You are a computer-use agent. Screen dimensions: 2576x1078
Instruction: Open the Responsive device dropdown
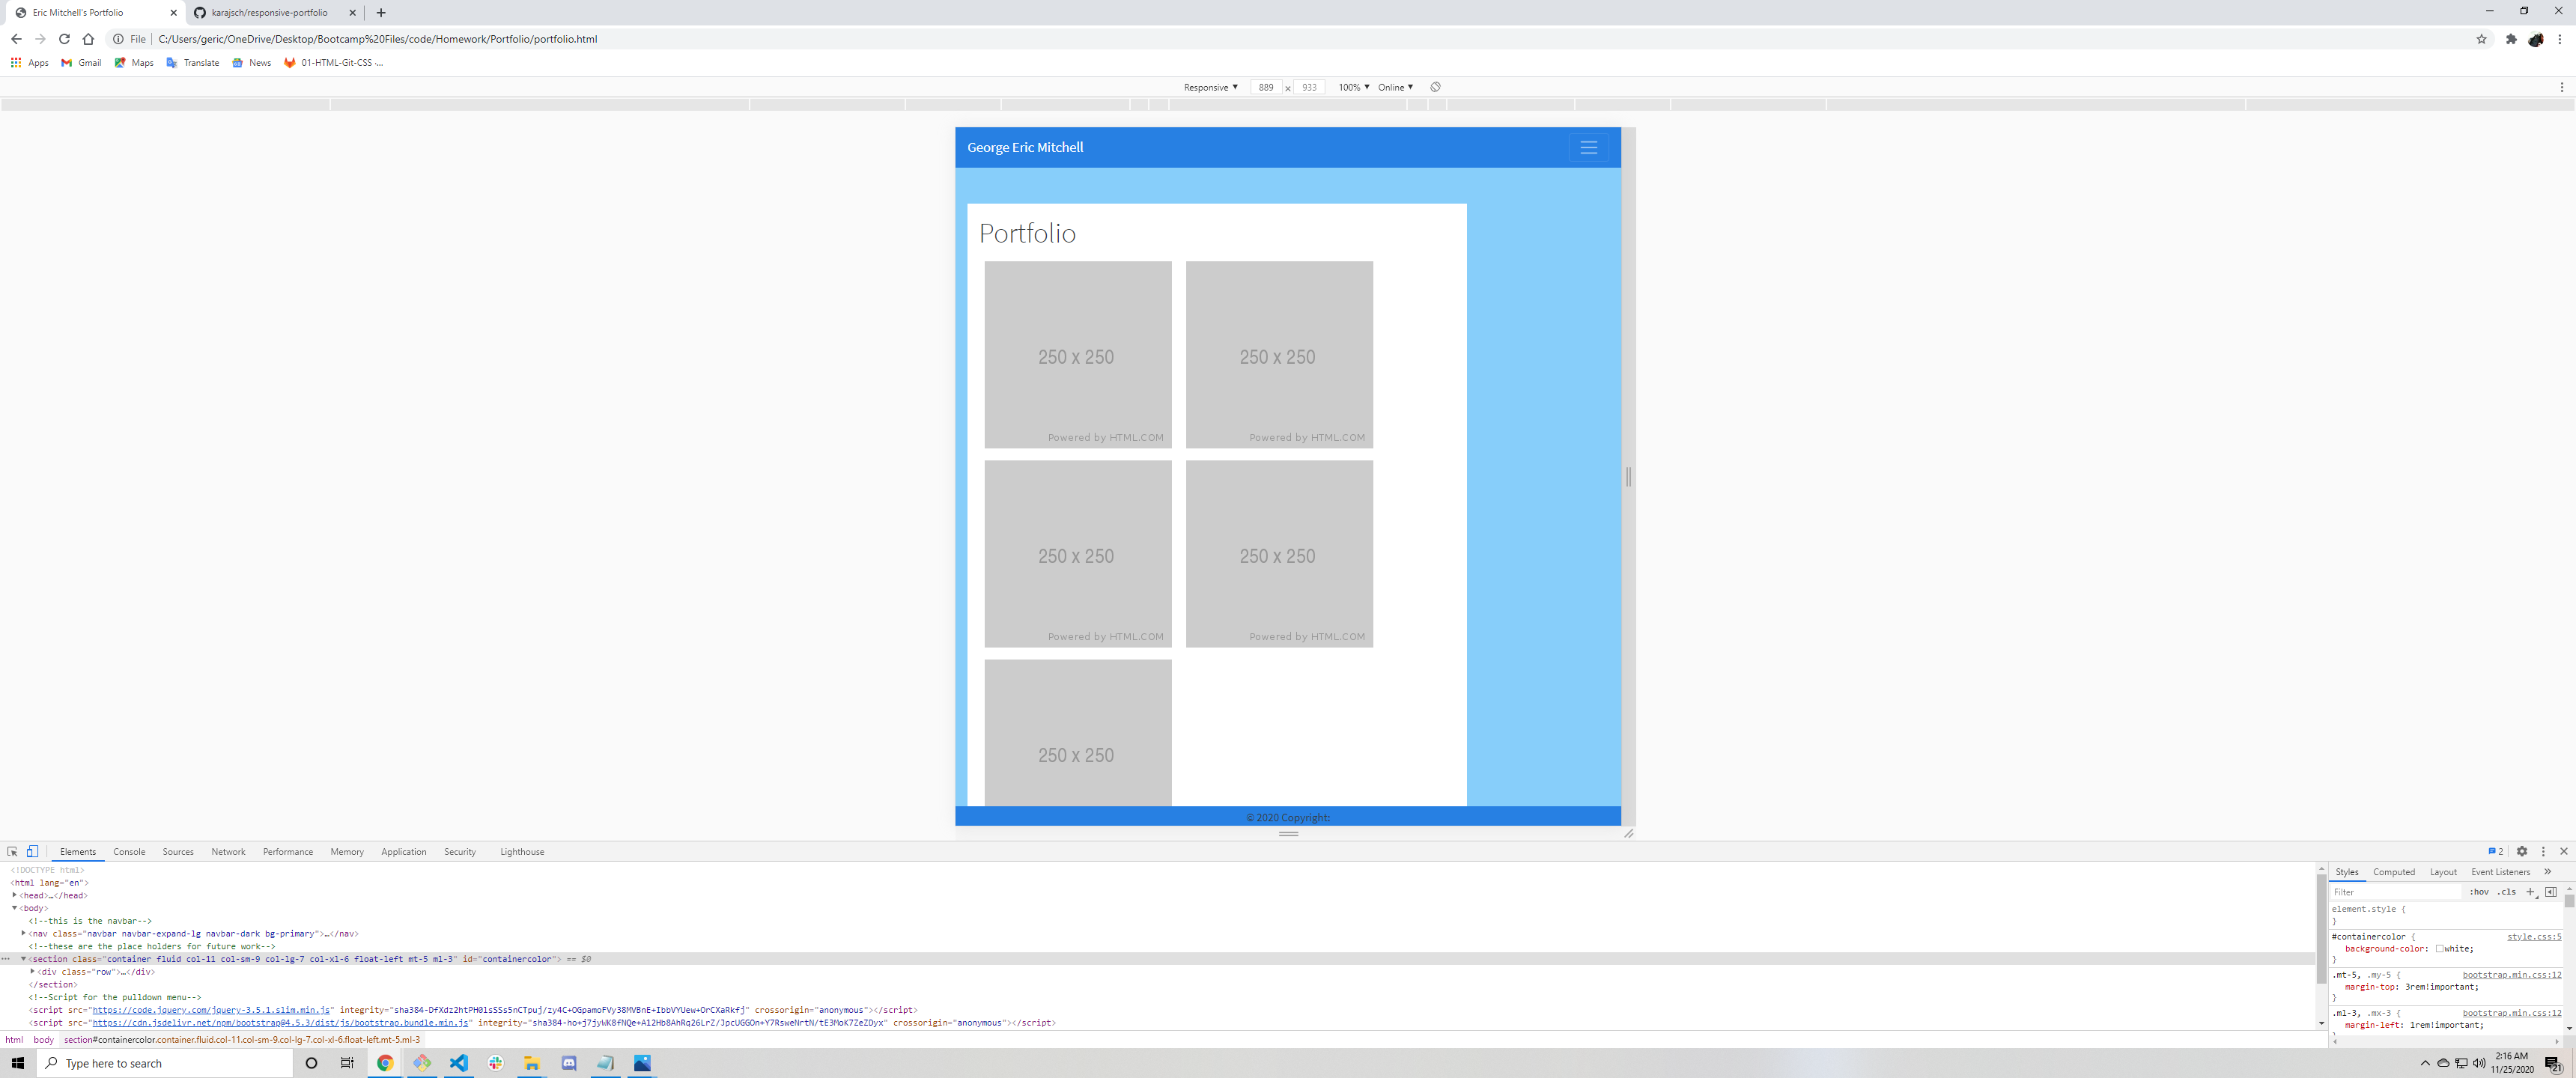point(1210,87)
